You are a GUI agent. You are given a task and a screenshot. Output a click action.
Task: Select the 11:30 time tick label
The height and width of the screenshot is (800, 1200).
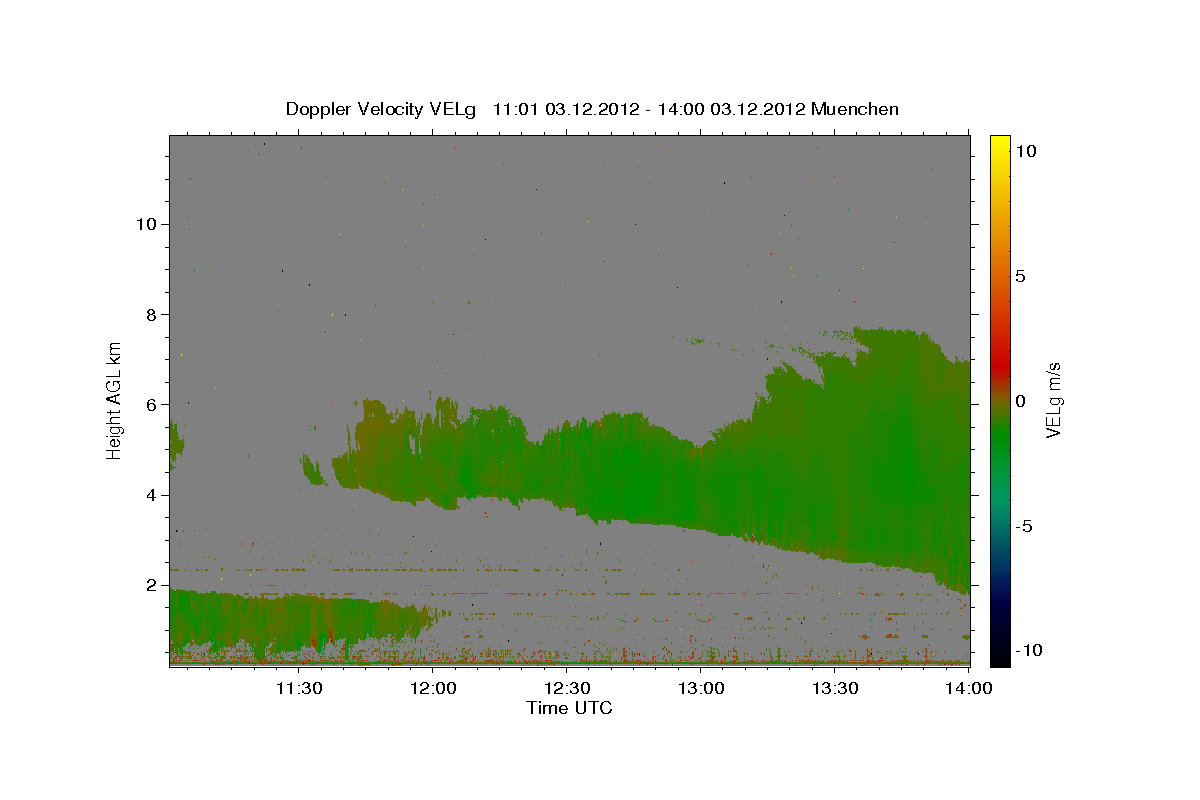(x=299, y=688)
